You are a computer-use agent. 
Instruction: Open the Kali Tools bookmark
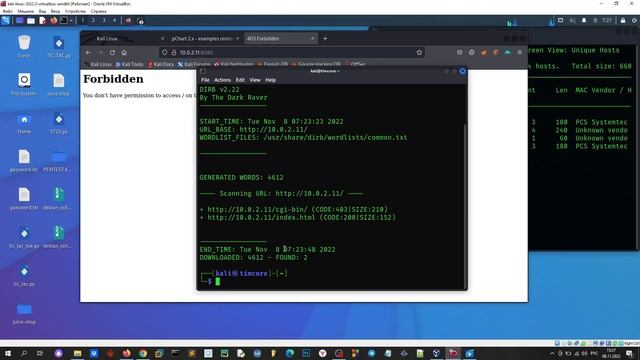[129, 64]
